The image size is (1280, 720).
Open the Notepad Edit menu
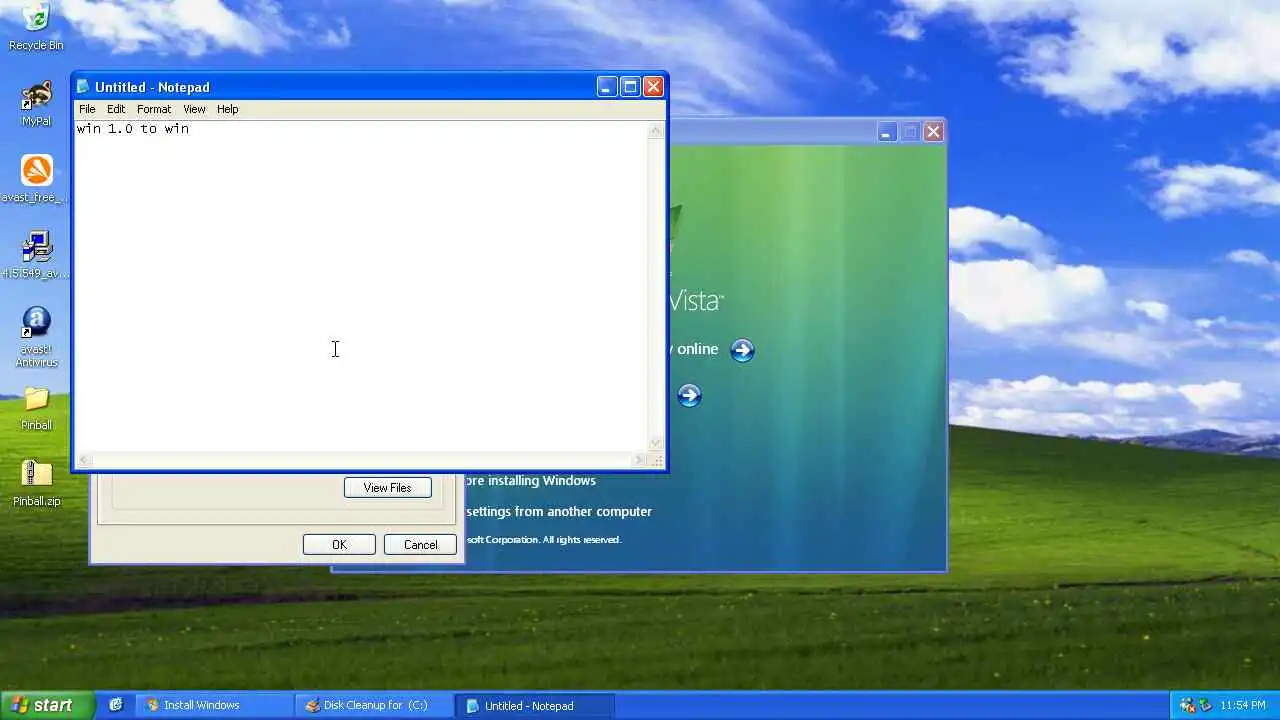116,109
